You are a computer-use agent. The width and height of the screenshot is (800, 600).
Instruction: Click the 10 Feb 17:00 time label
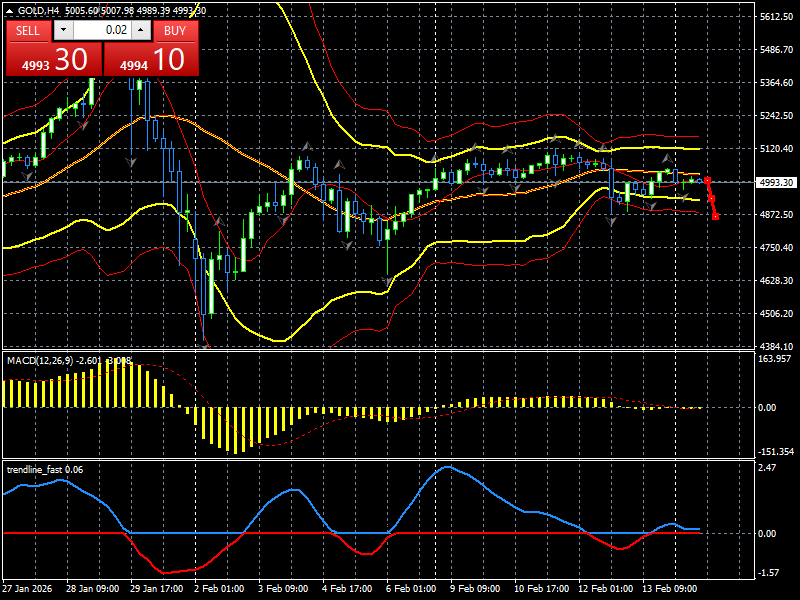(541, 588)
